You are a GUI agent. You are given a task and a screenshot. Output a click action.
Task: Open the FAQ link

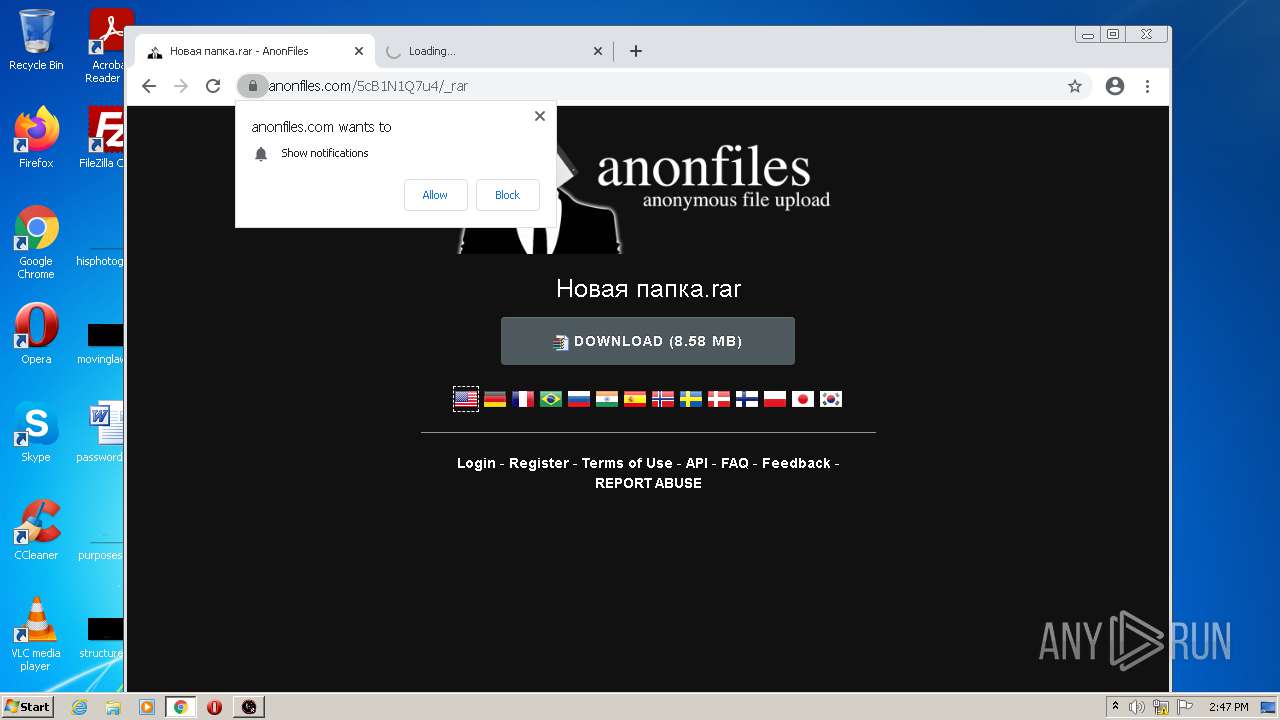pos(735,463)
